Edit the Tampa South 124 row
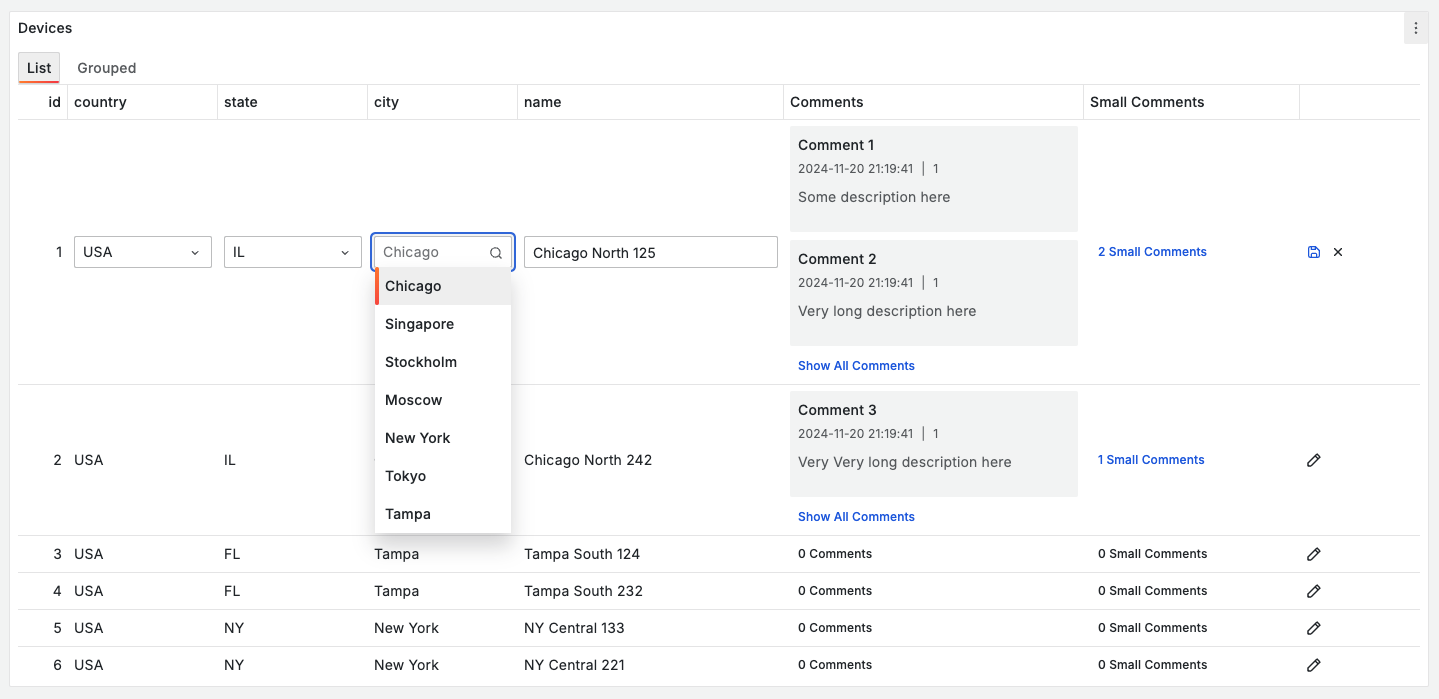The width and height of the screenshot is (1439, 699). [x=1314, y=554]
